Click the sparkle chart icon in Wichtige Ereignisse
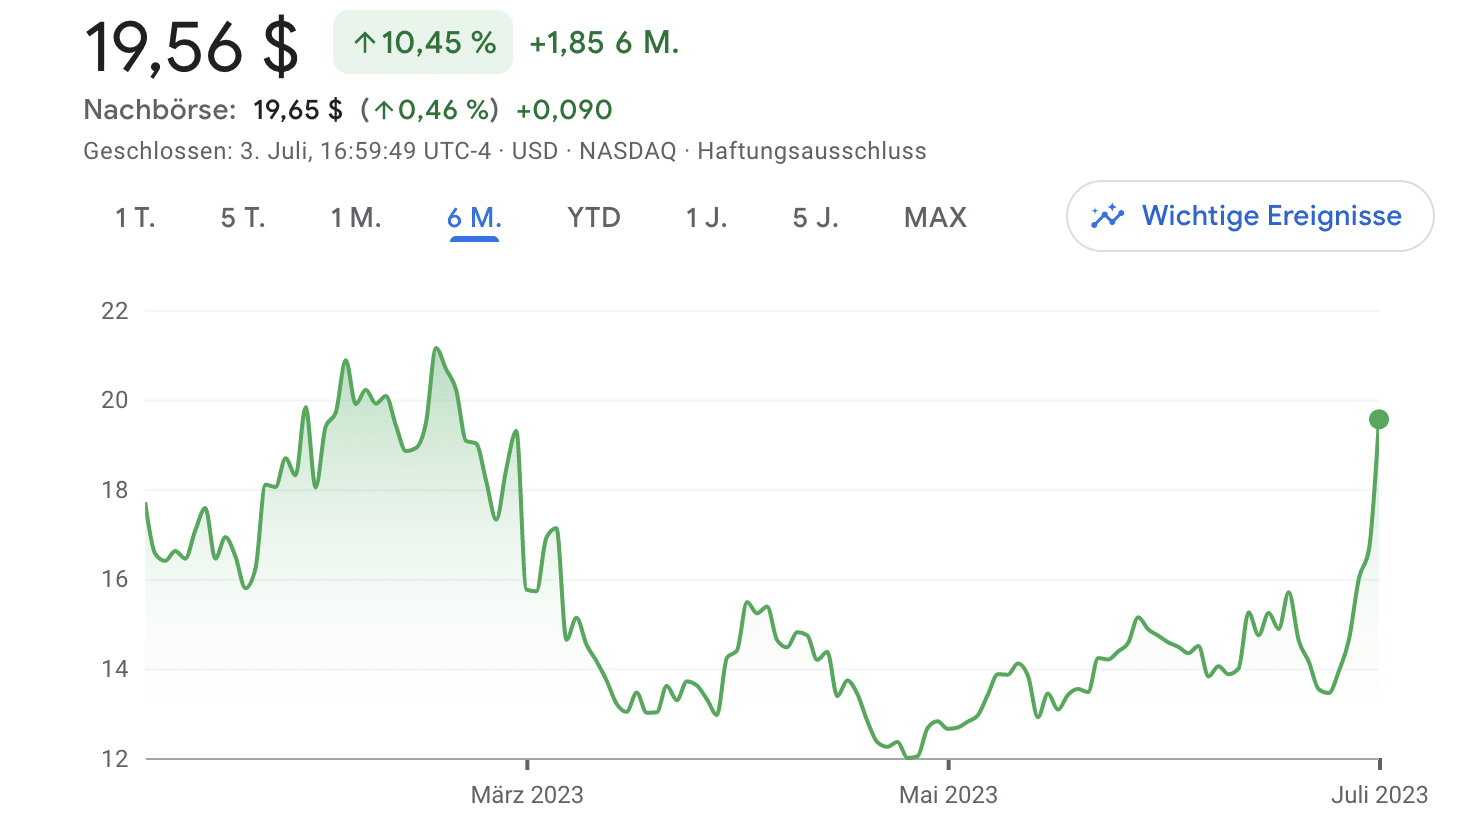Screen dimensions: 1480x814 (x=1107, y=216)
